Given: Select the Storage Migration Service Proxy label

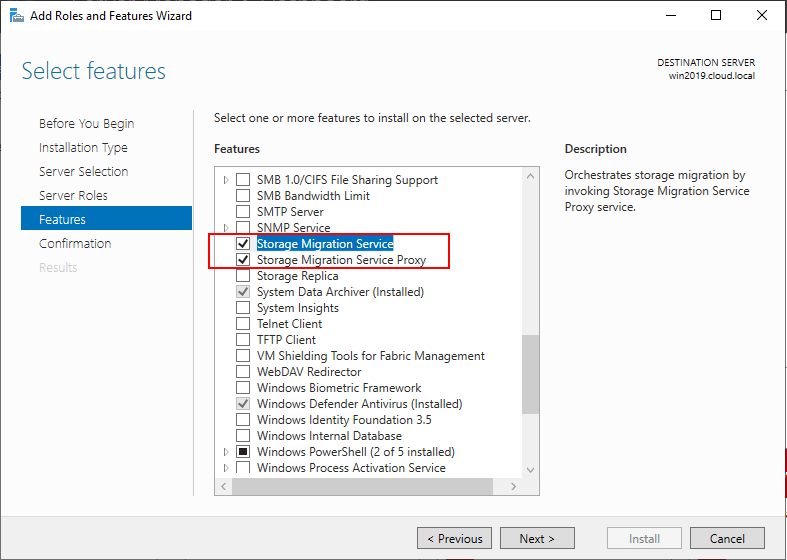Looking at the screenshot, I should pos(341,260).
